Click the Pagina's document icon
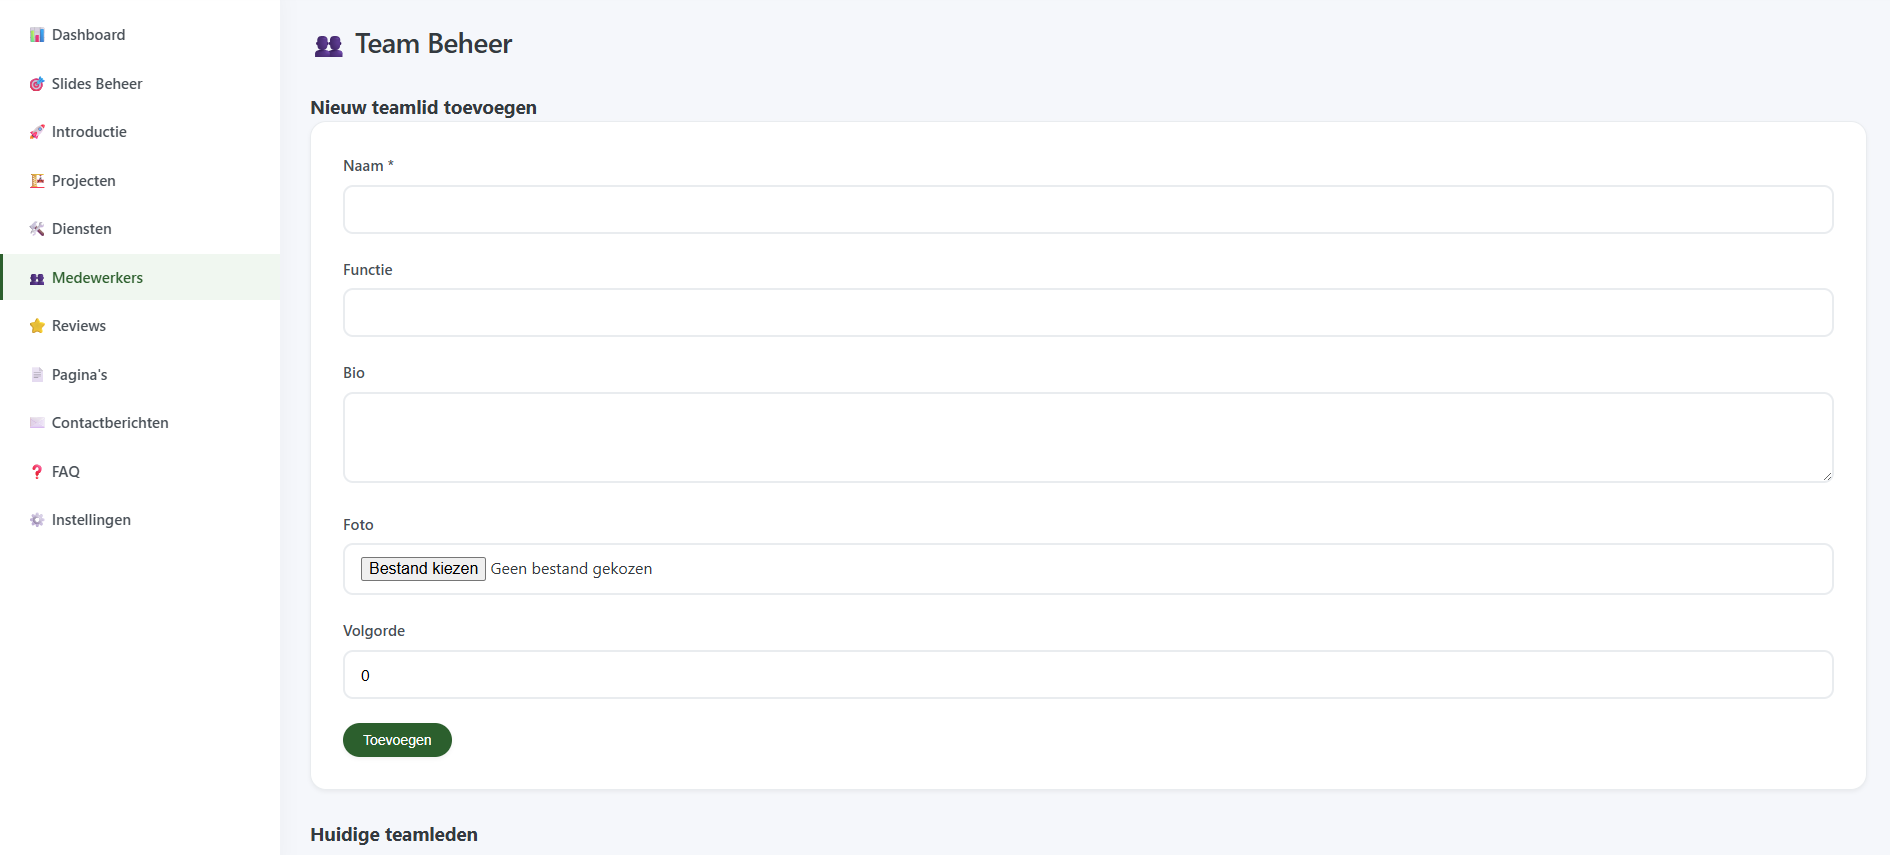Image resolution: width=1890 pixels, height=855 pixels. [37, 375]
